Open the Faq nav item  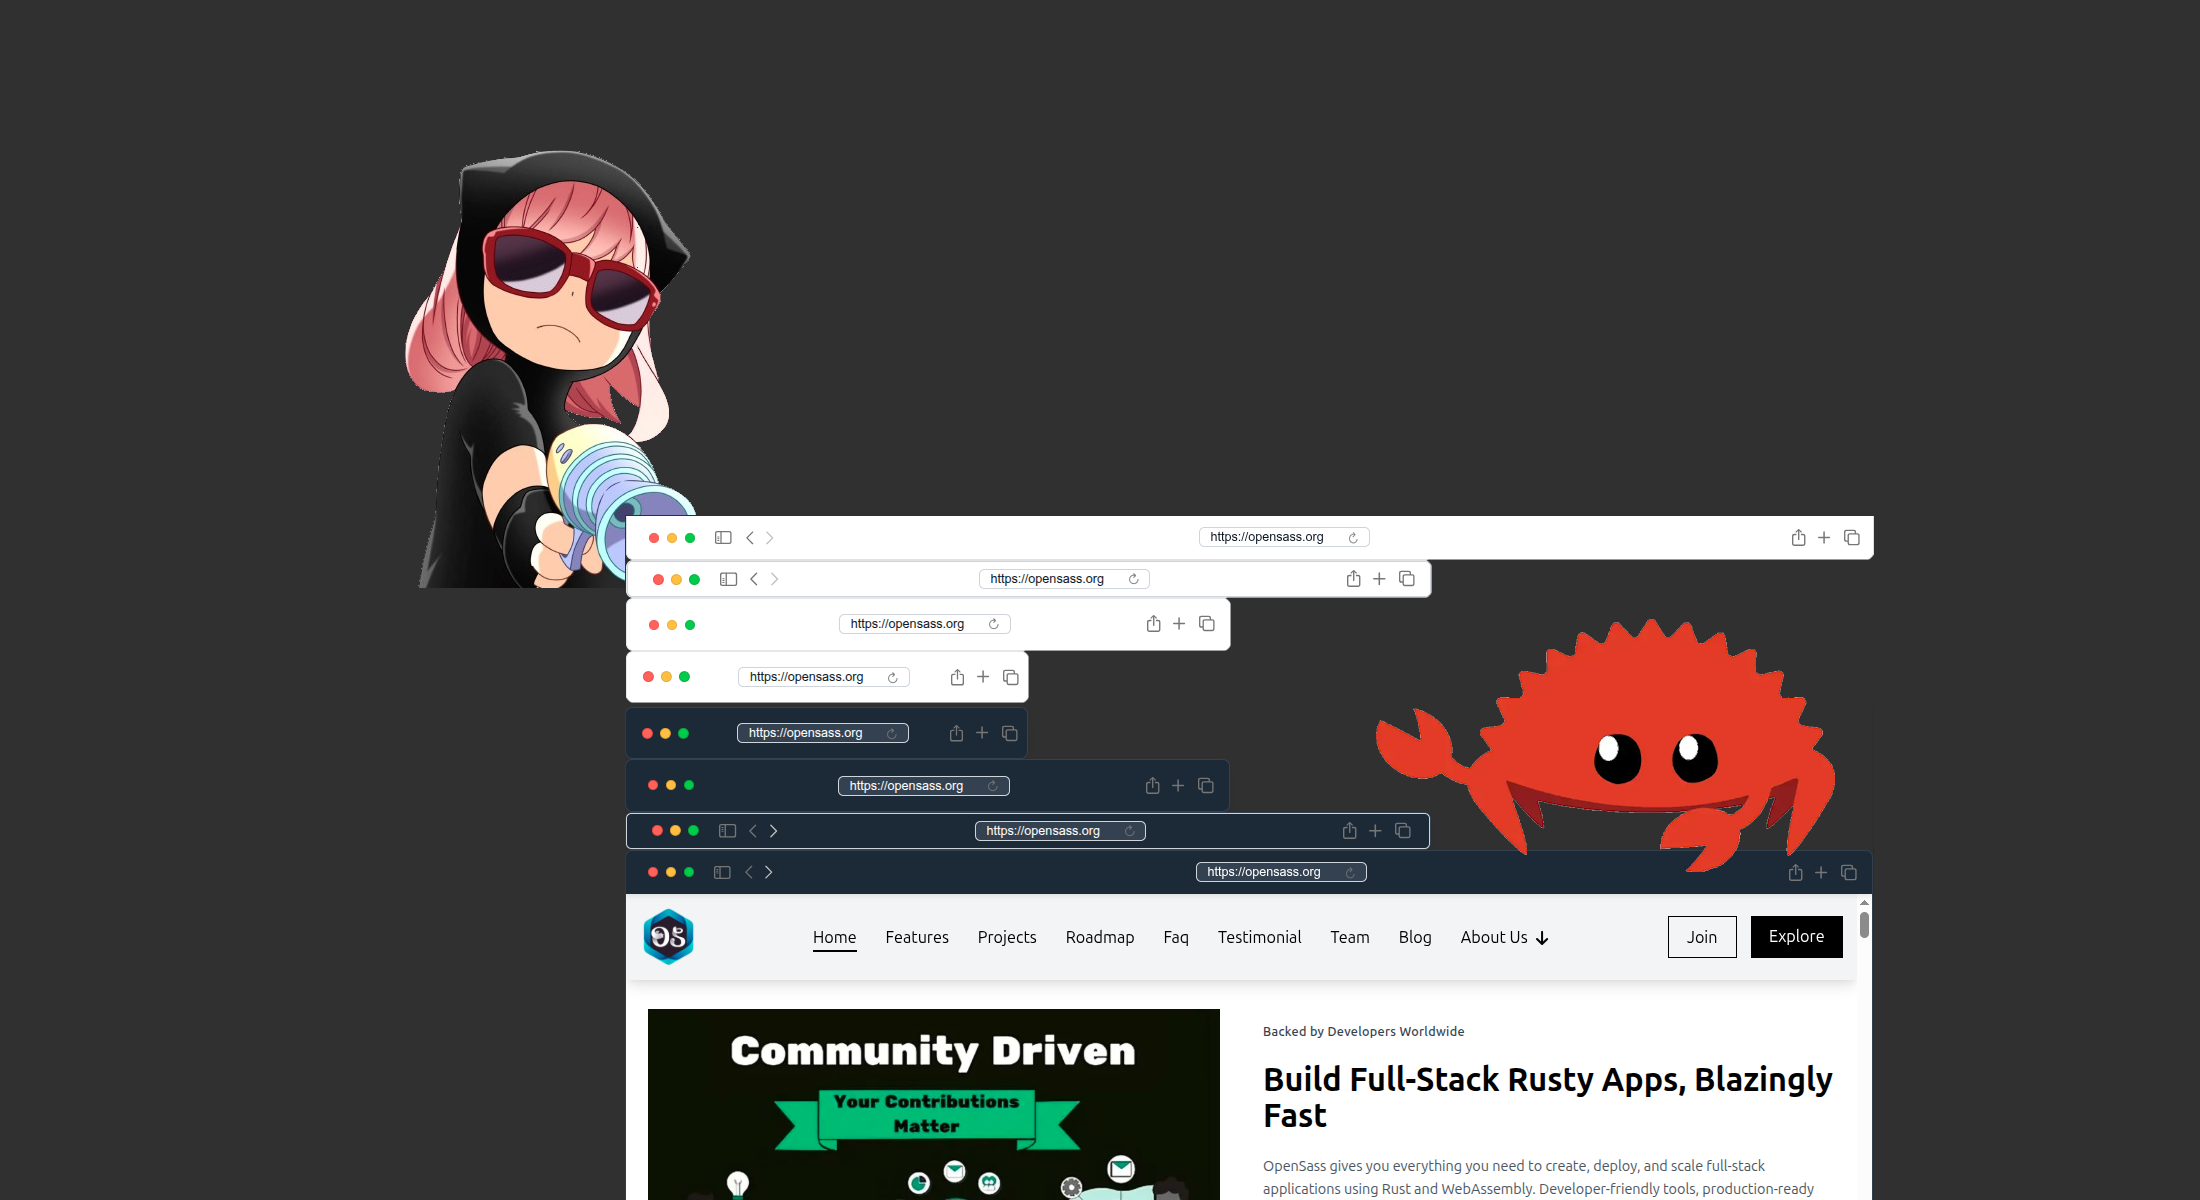1176,937
